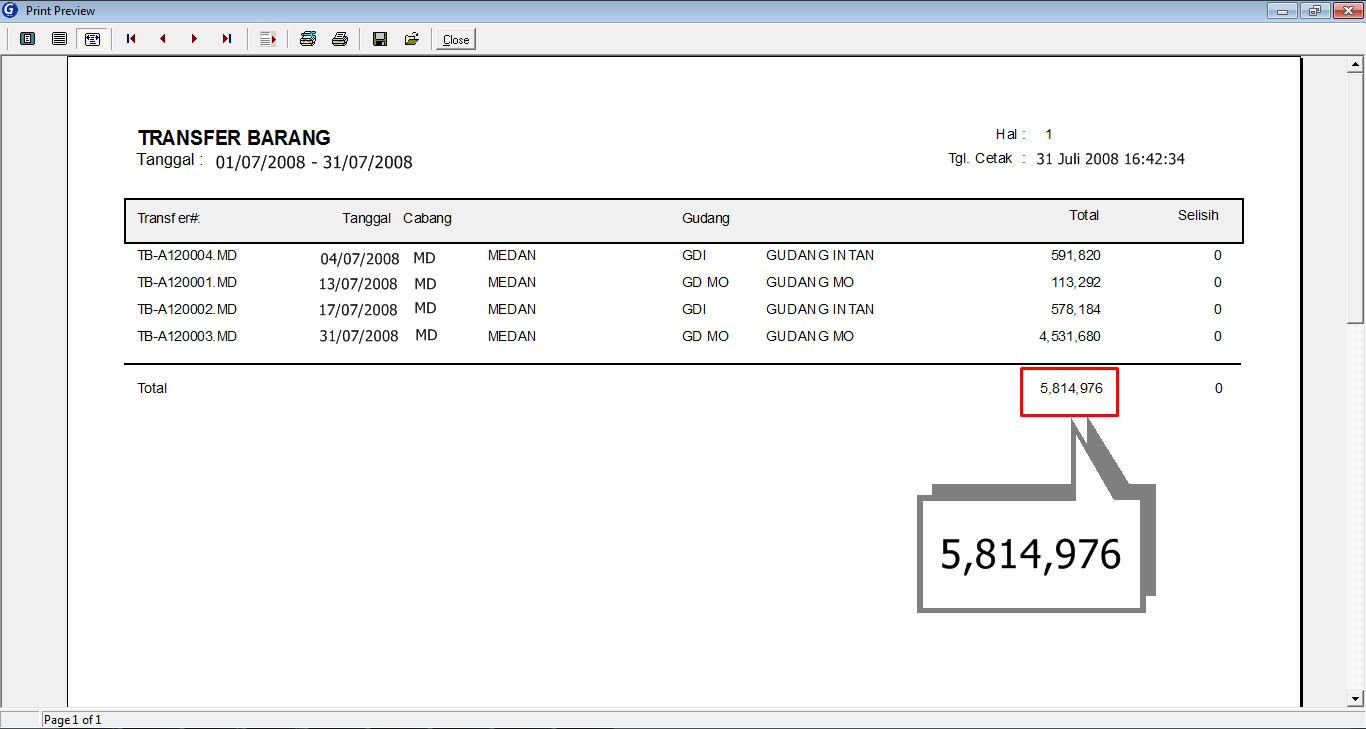Viewport: 1366px width, 729px height.
Task: Jump to the last page
Action: click(x=227, y=39)
